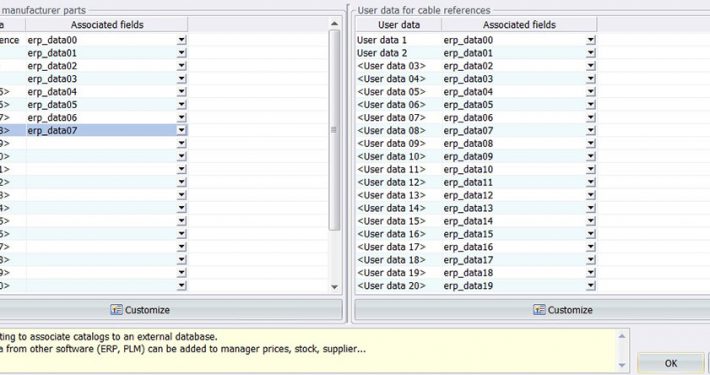Click Associated fields header in cable references

pos(519,25)
